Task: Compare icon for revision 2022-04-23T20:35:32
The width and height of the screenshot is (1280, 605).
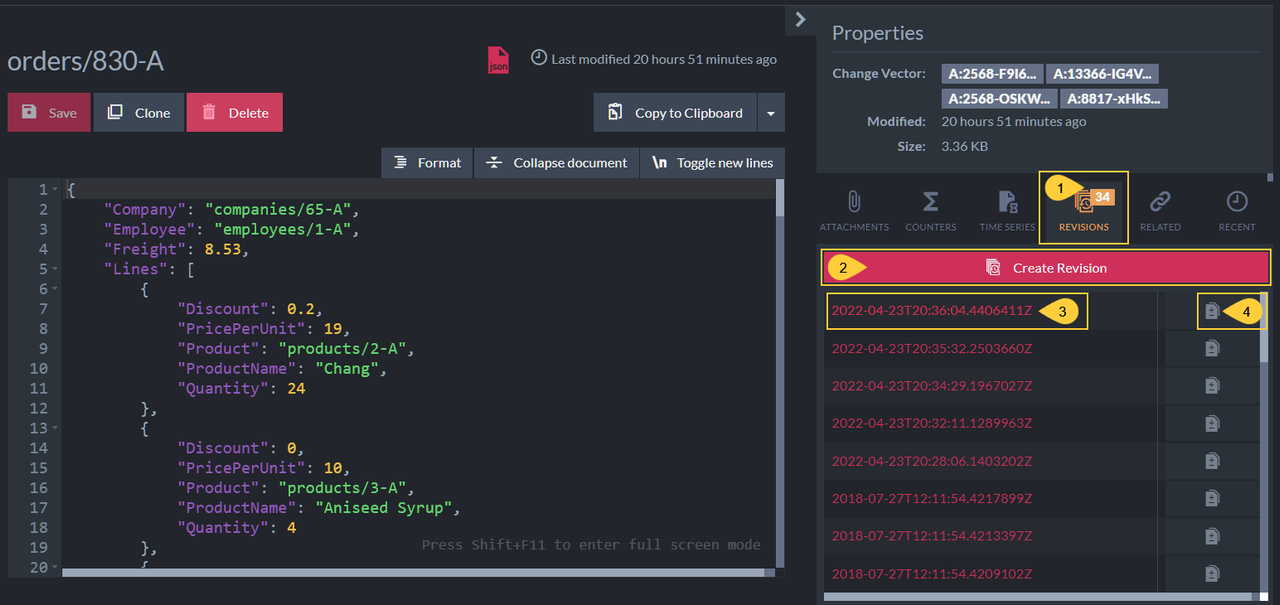Action: point(1212,348)
